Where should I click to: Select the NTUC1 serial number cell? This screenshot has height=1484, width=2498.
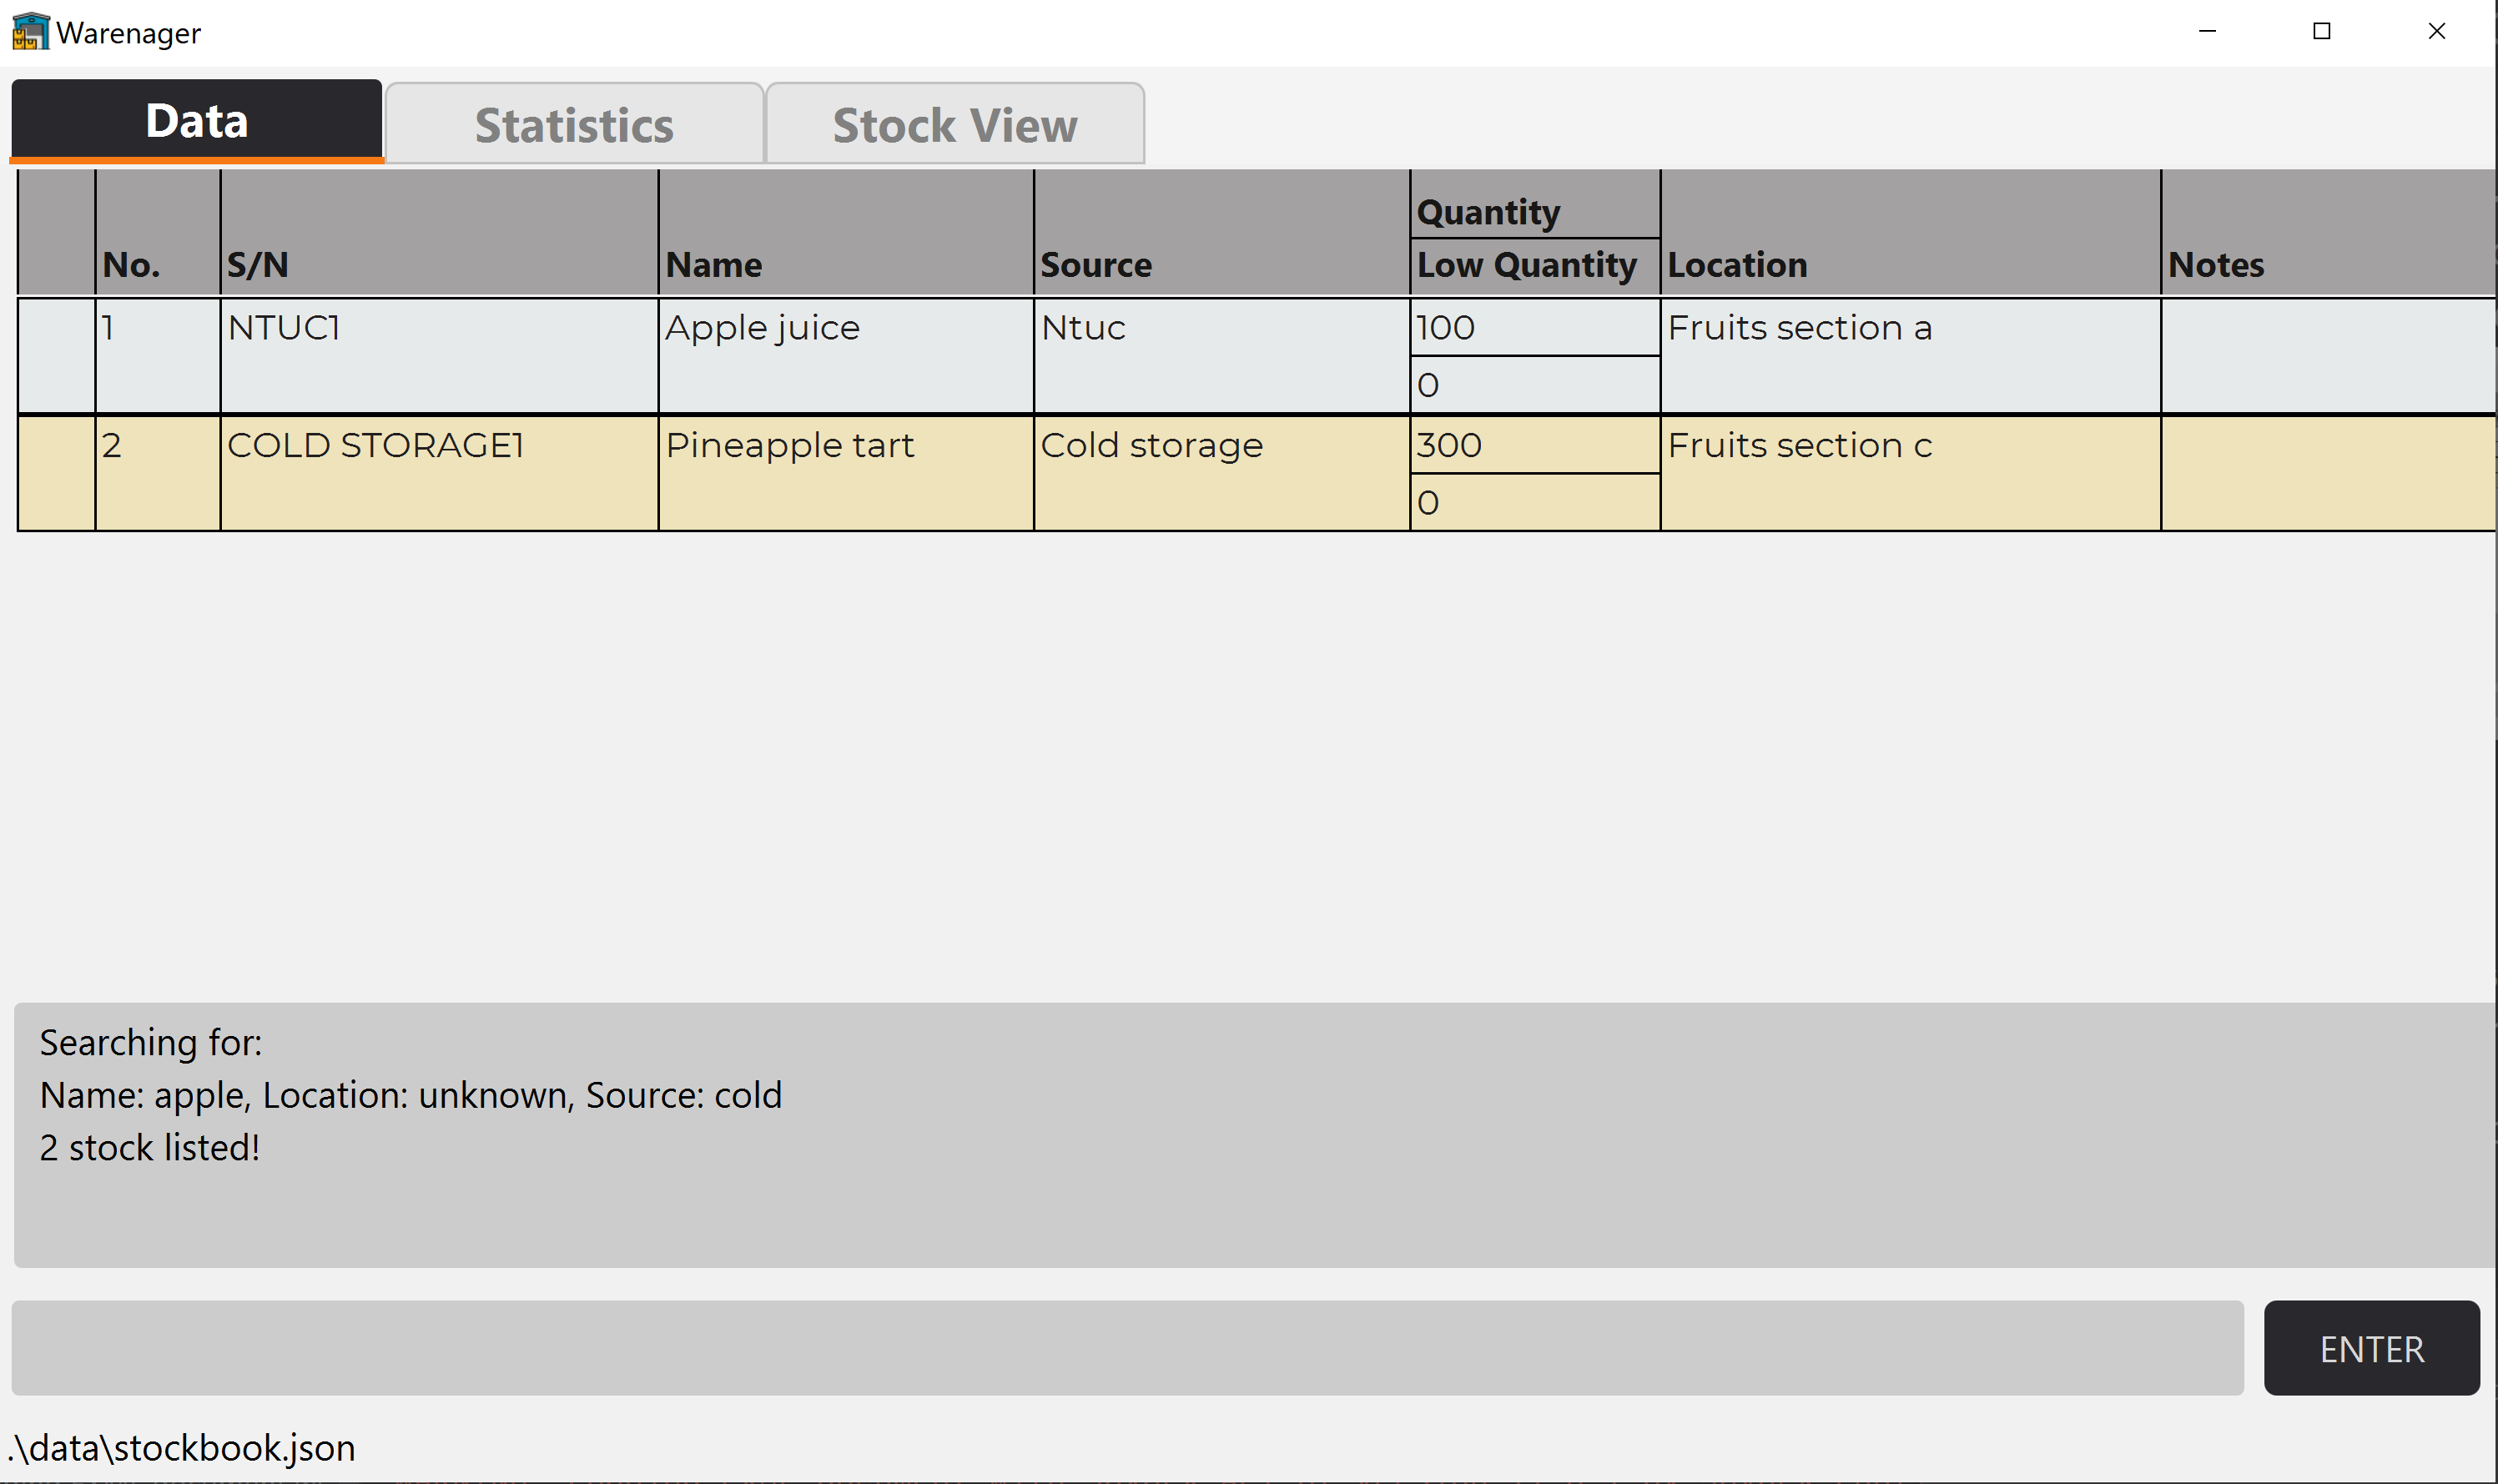pos(439,356)
